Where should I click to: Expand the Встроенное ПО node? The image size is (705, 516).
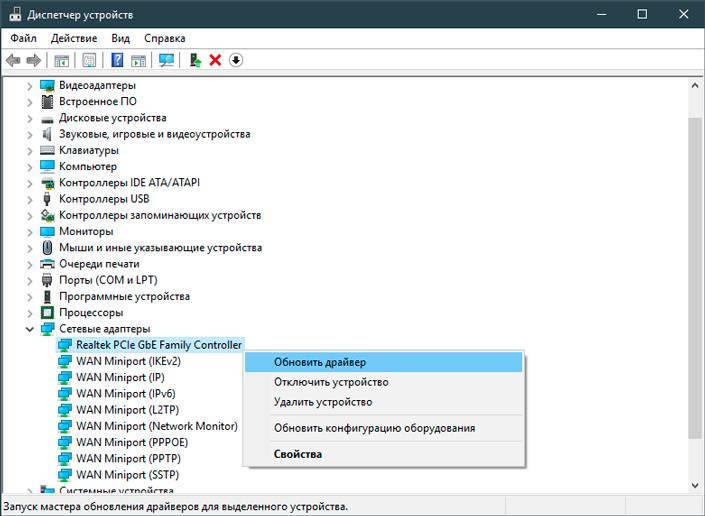(30, 102)
